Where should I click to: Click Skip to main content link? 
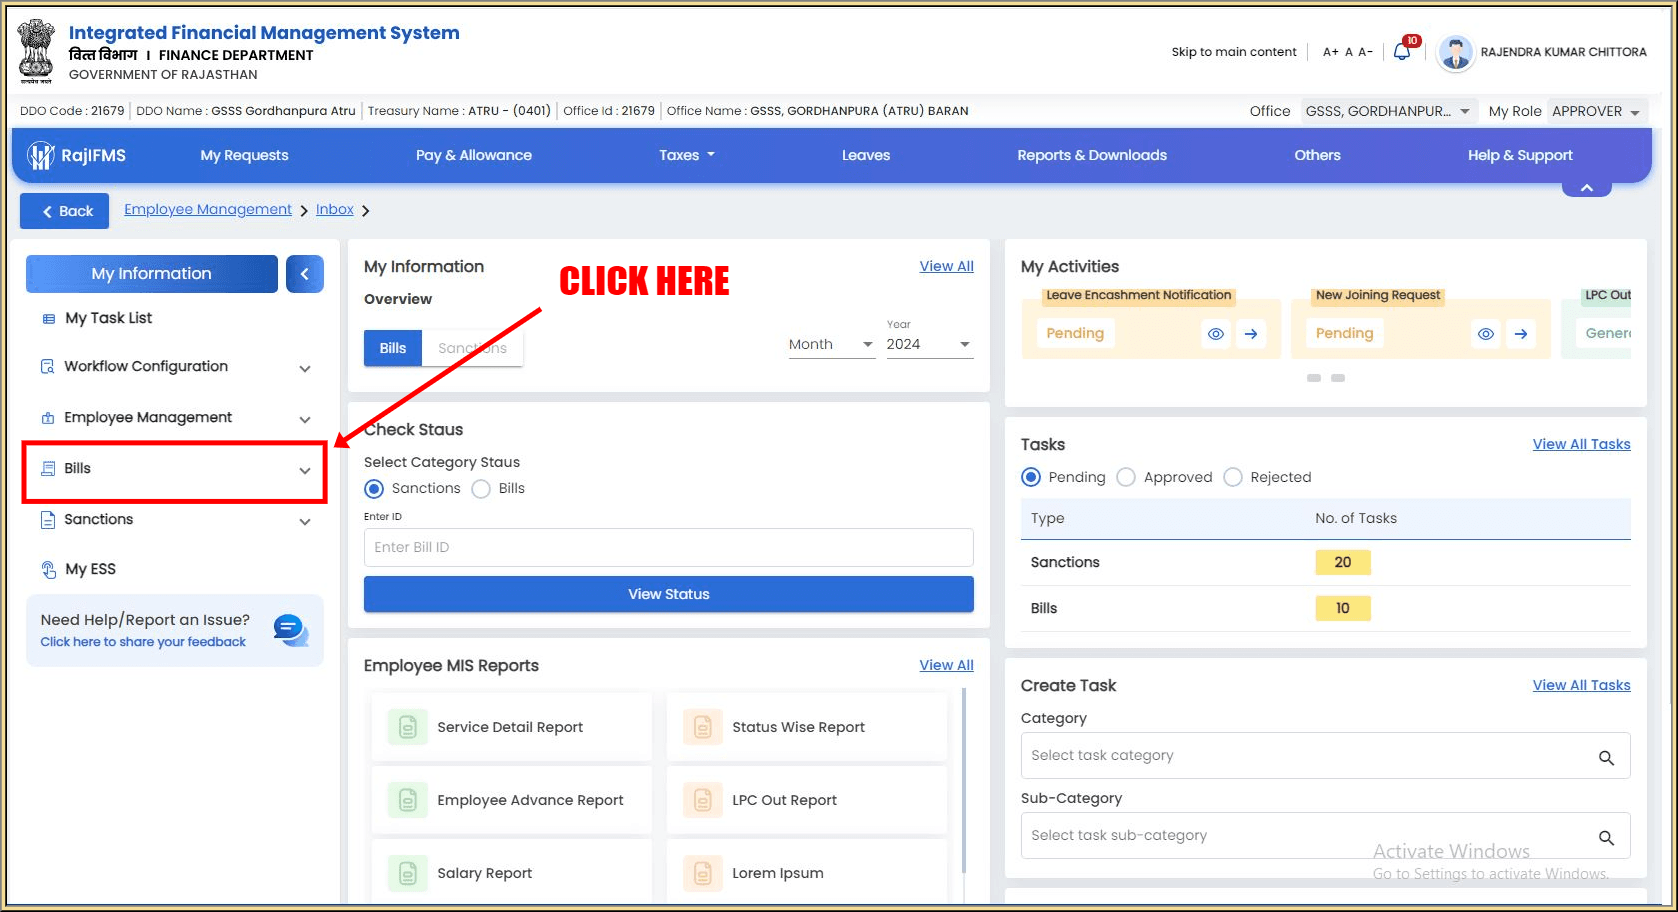point(1234,52)
